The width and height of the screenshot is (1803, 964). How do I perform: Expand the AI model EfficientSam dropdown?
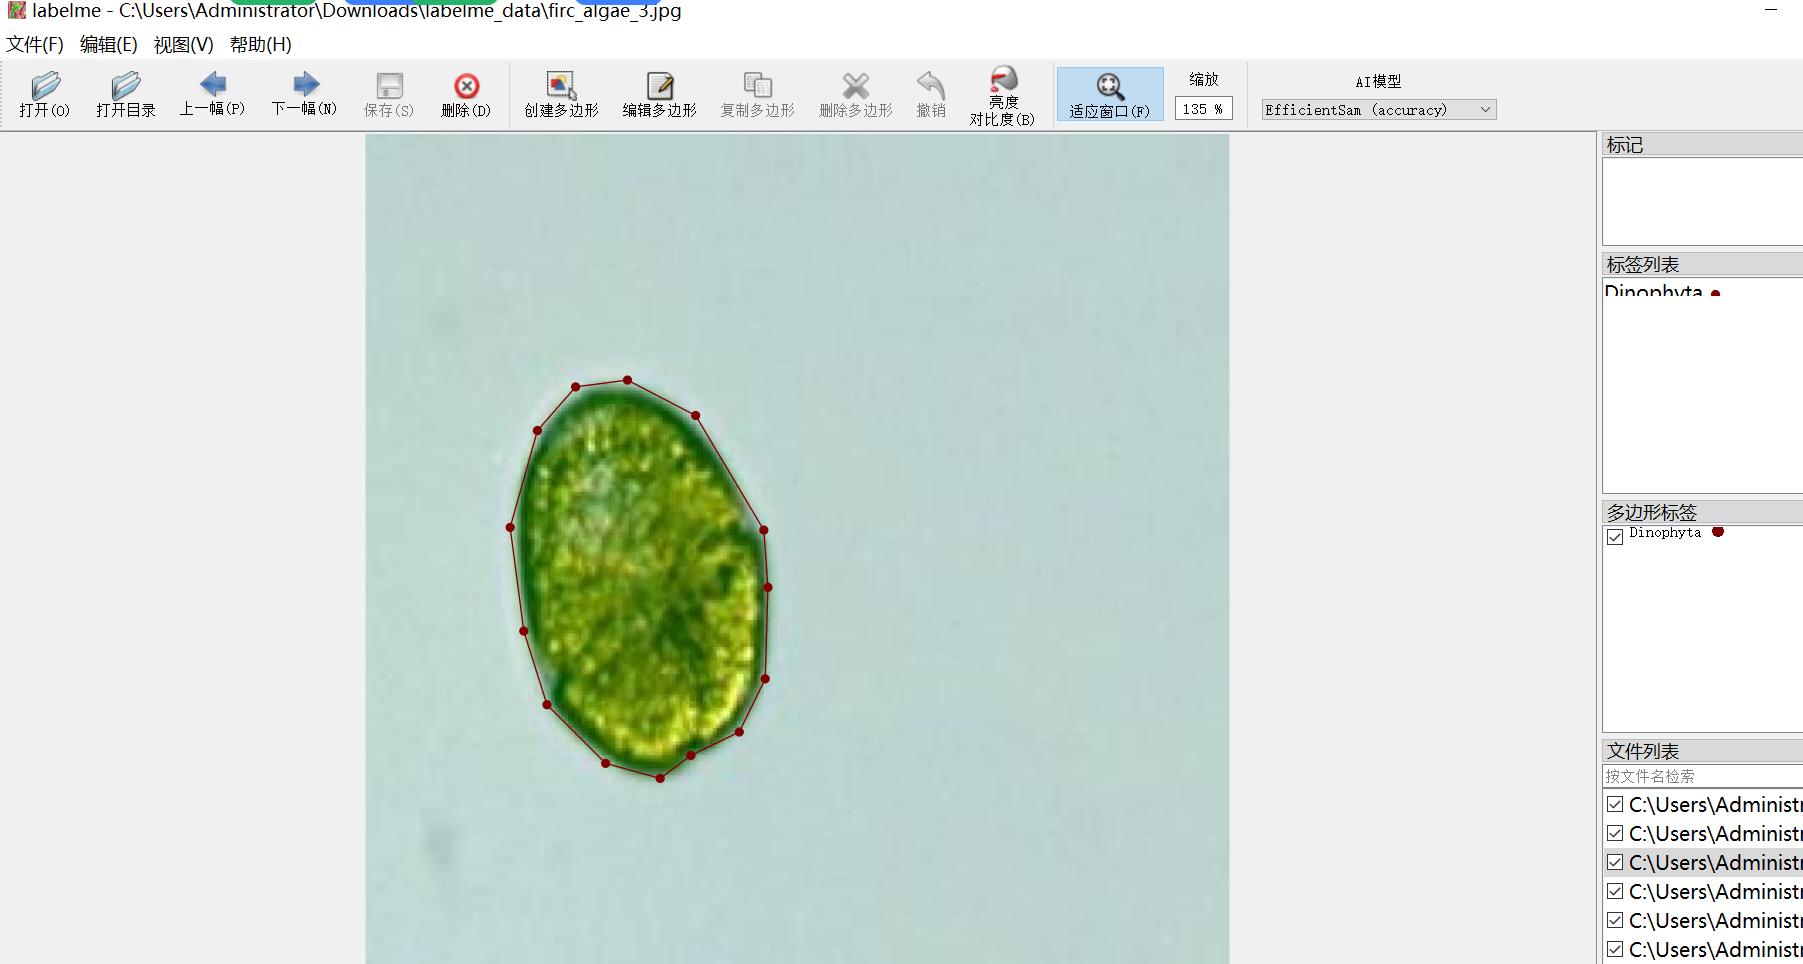click(x=1378, y=110)
